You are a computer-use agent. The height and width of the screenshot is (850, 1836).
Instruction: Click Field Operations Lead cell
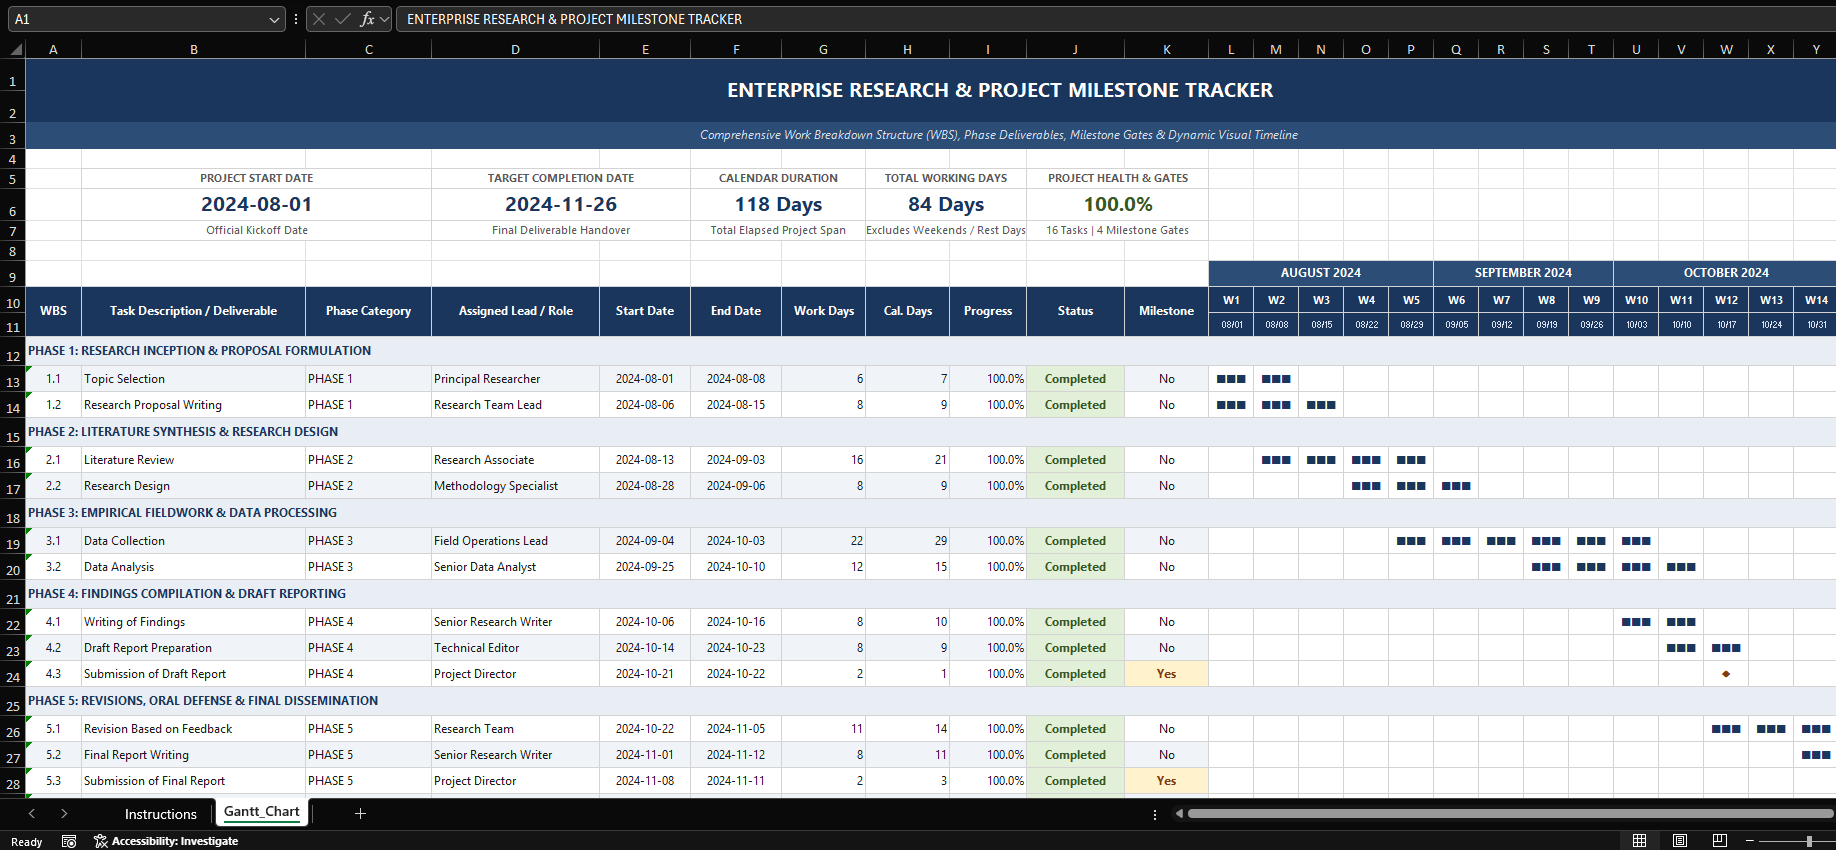(515, 541)
